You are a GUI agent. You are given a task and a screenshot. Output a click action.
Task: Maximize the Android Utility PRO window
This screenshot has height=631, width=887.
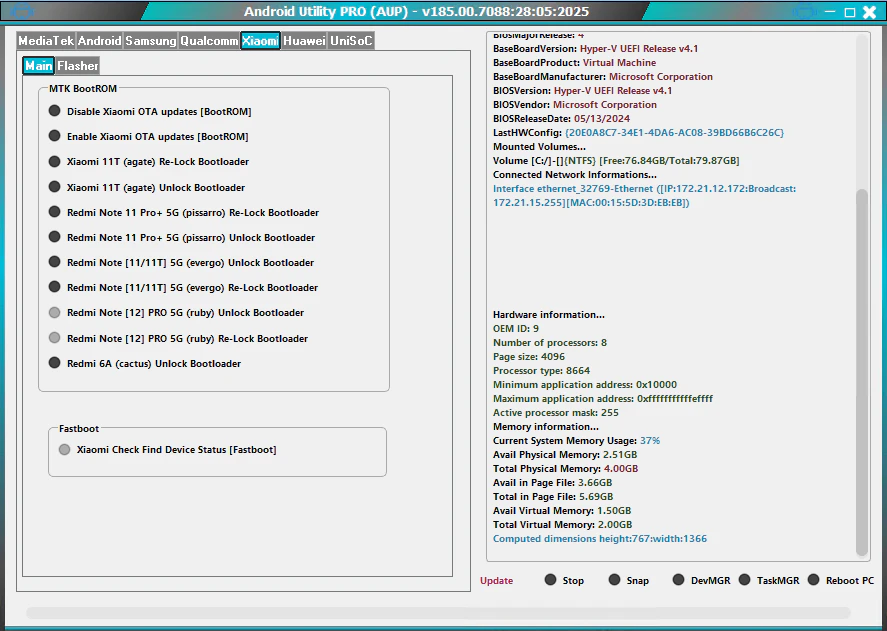click(850, 12)
